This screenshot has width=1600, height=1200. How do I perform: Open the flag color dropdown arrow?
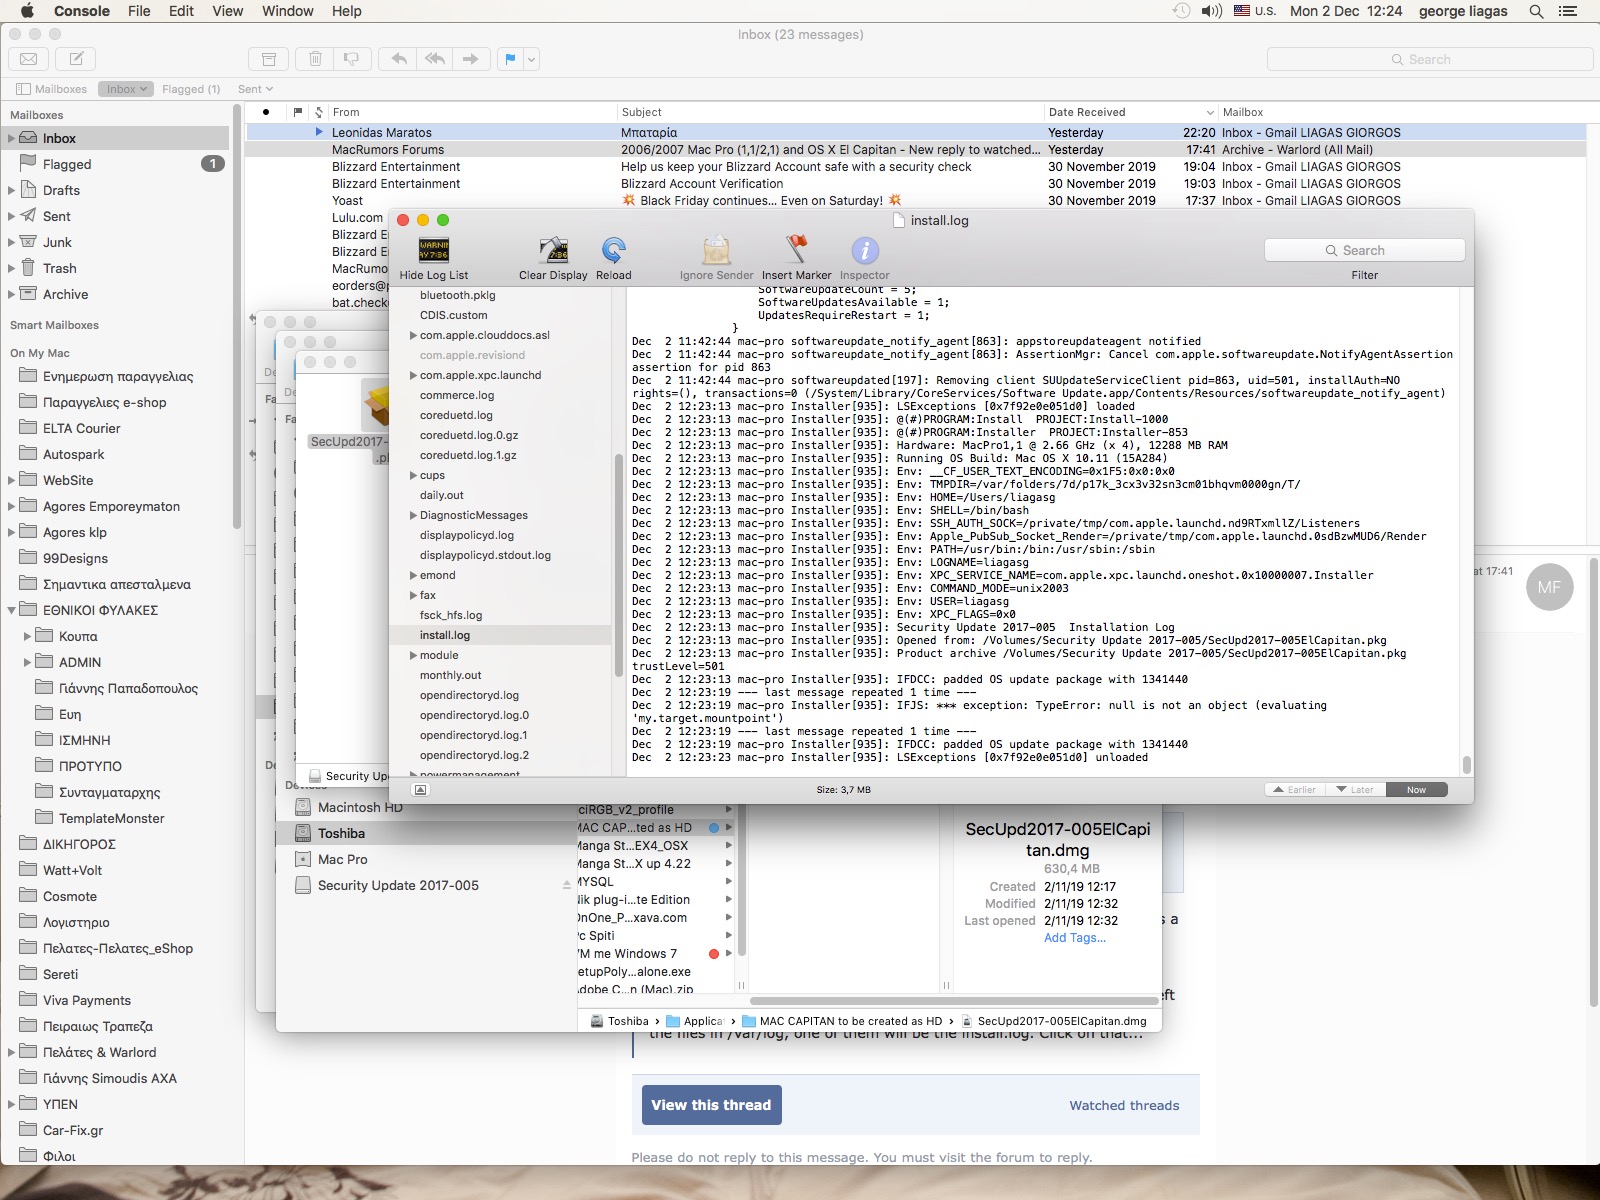(531, 59)
